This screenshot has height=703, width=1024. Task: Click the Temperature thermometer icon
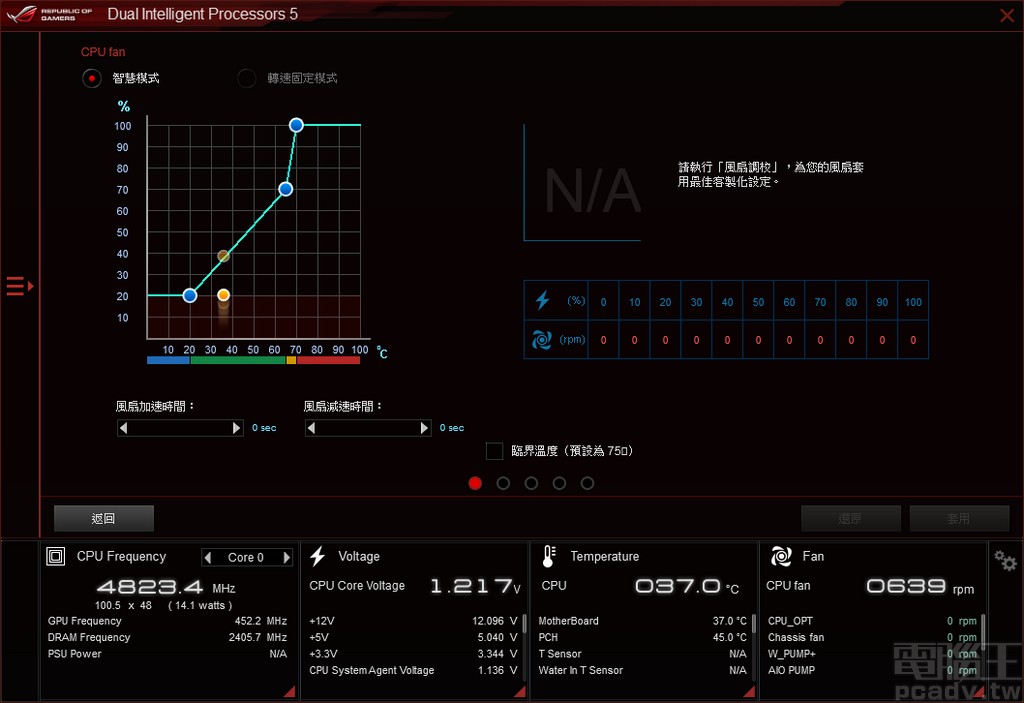549,556
